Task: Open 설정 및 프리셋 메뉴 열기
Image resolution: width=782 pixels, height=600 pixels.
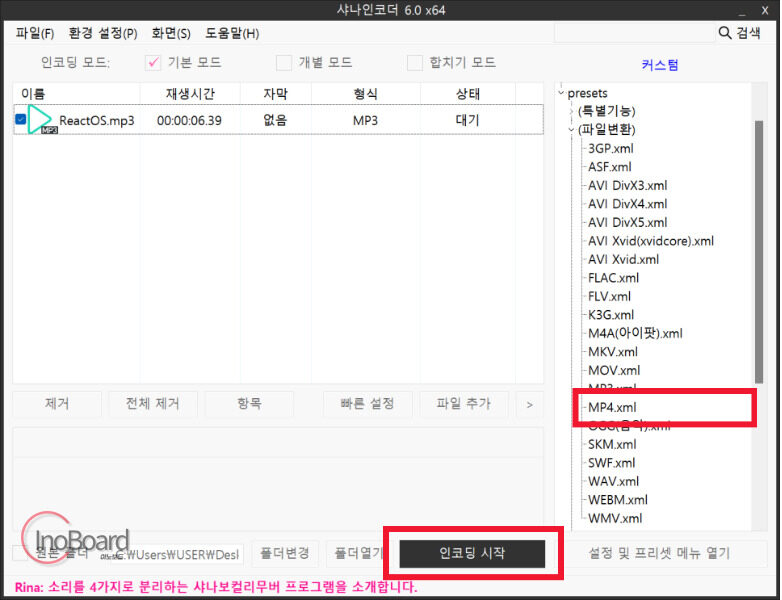Action: pyautogui.click(x=659, y=553)
